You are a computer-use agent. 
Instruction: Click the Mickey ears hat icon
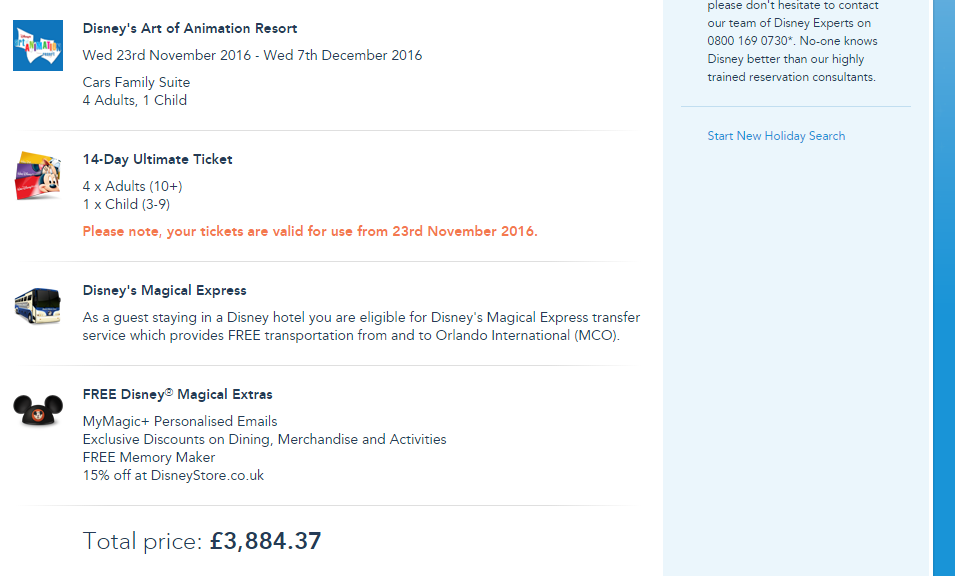(38, 409)
